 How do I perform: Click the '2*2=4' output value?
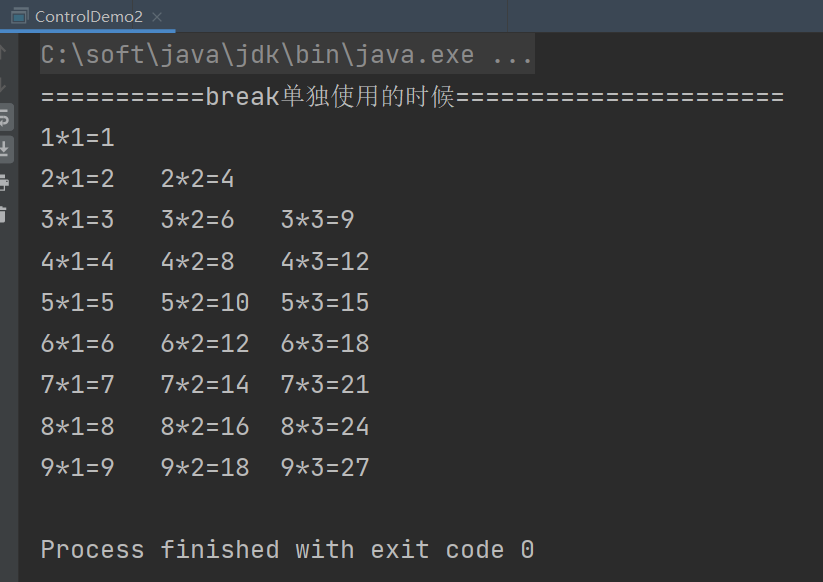[x=198, y=178]
